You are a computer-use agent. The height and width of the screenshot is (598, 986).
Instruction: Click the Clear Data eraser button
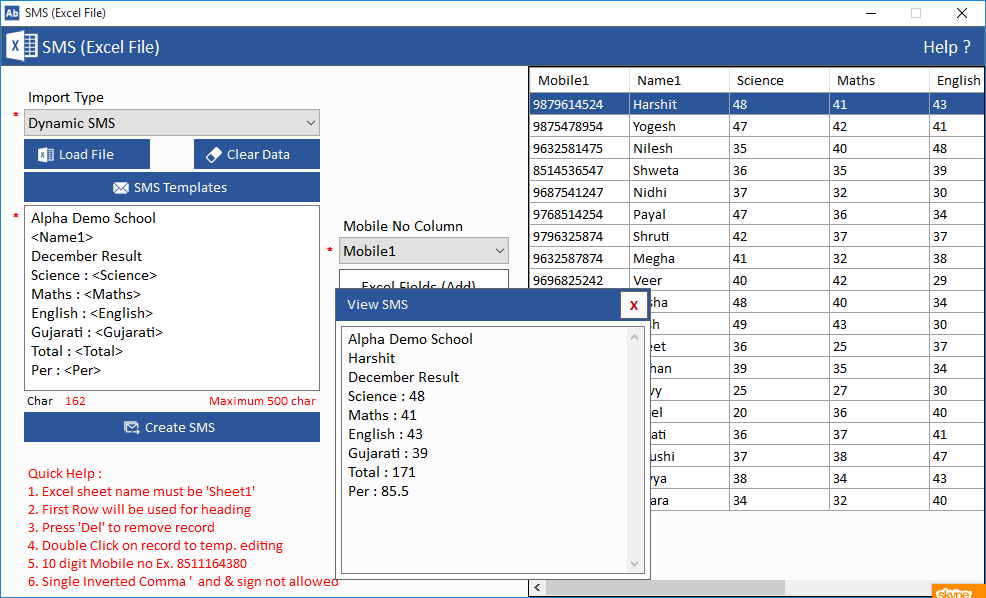[257, 155]
